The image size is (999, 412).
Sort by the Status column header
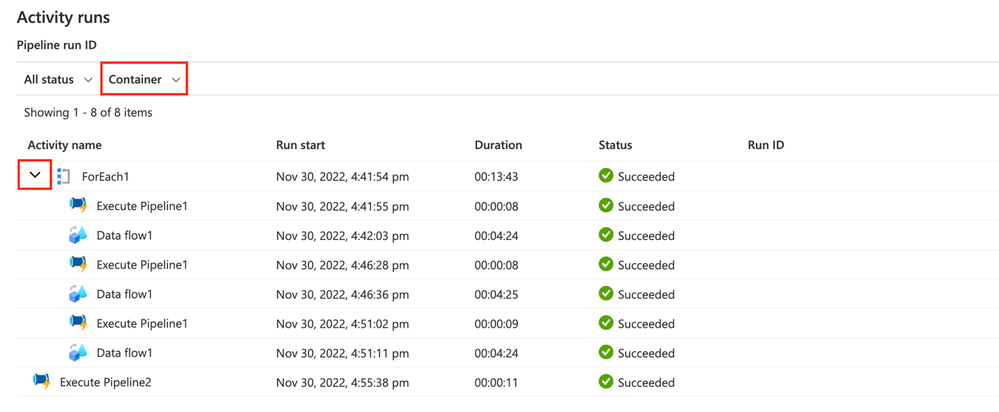point(615,145)
